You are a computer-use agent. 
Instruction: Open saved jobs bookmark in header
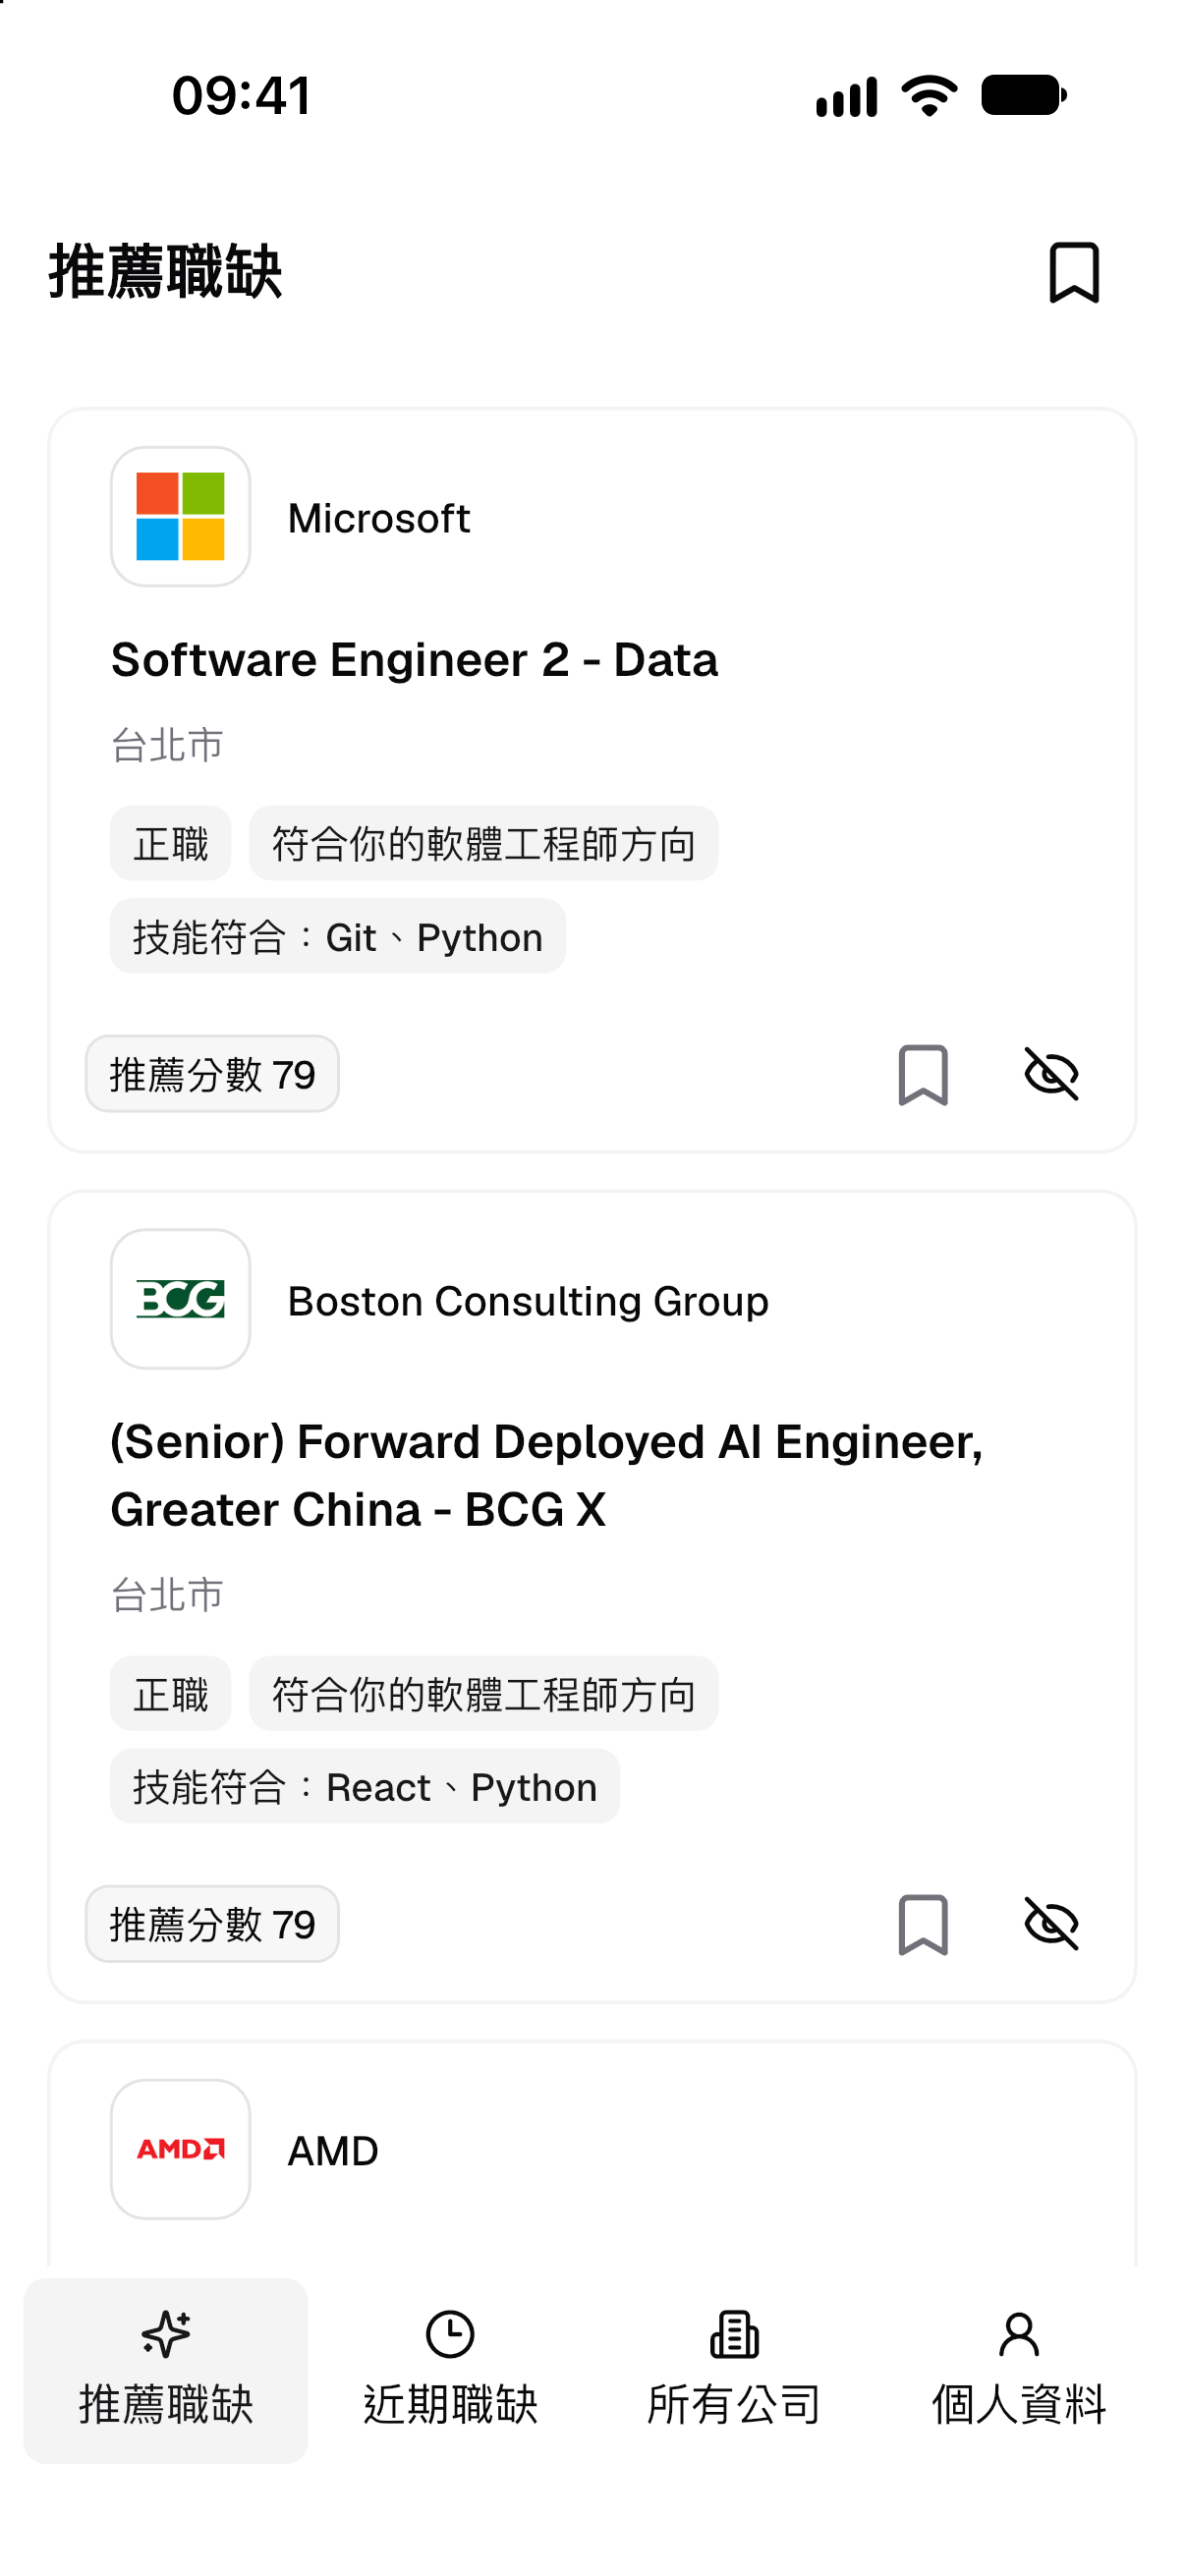click(x=1074, y=272)
